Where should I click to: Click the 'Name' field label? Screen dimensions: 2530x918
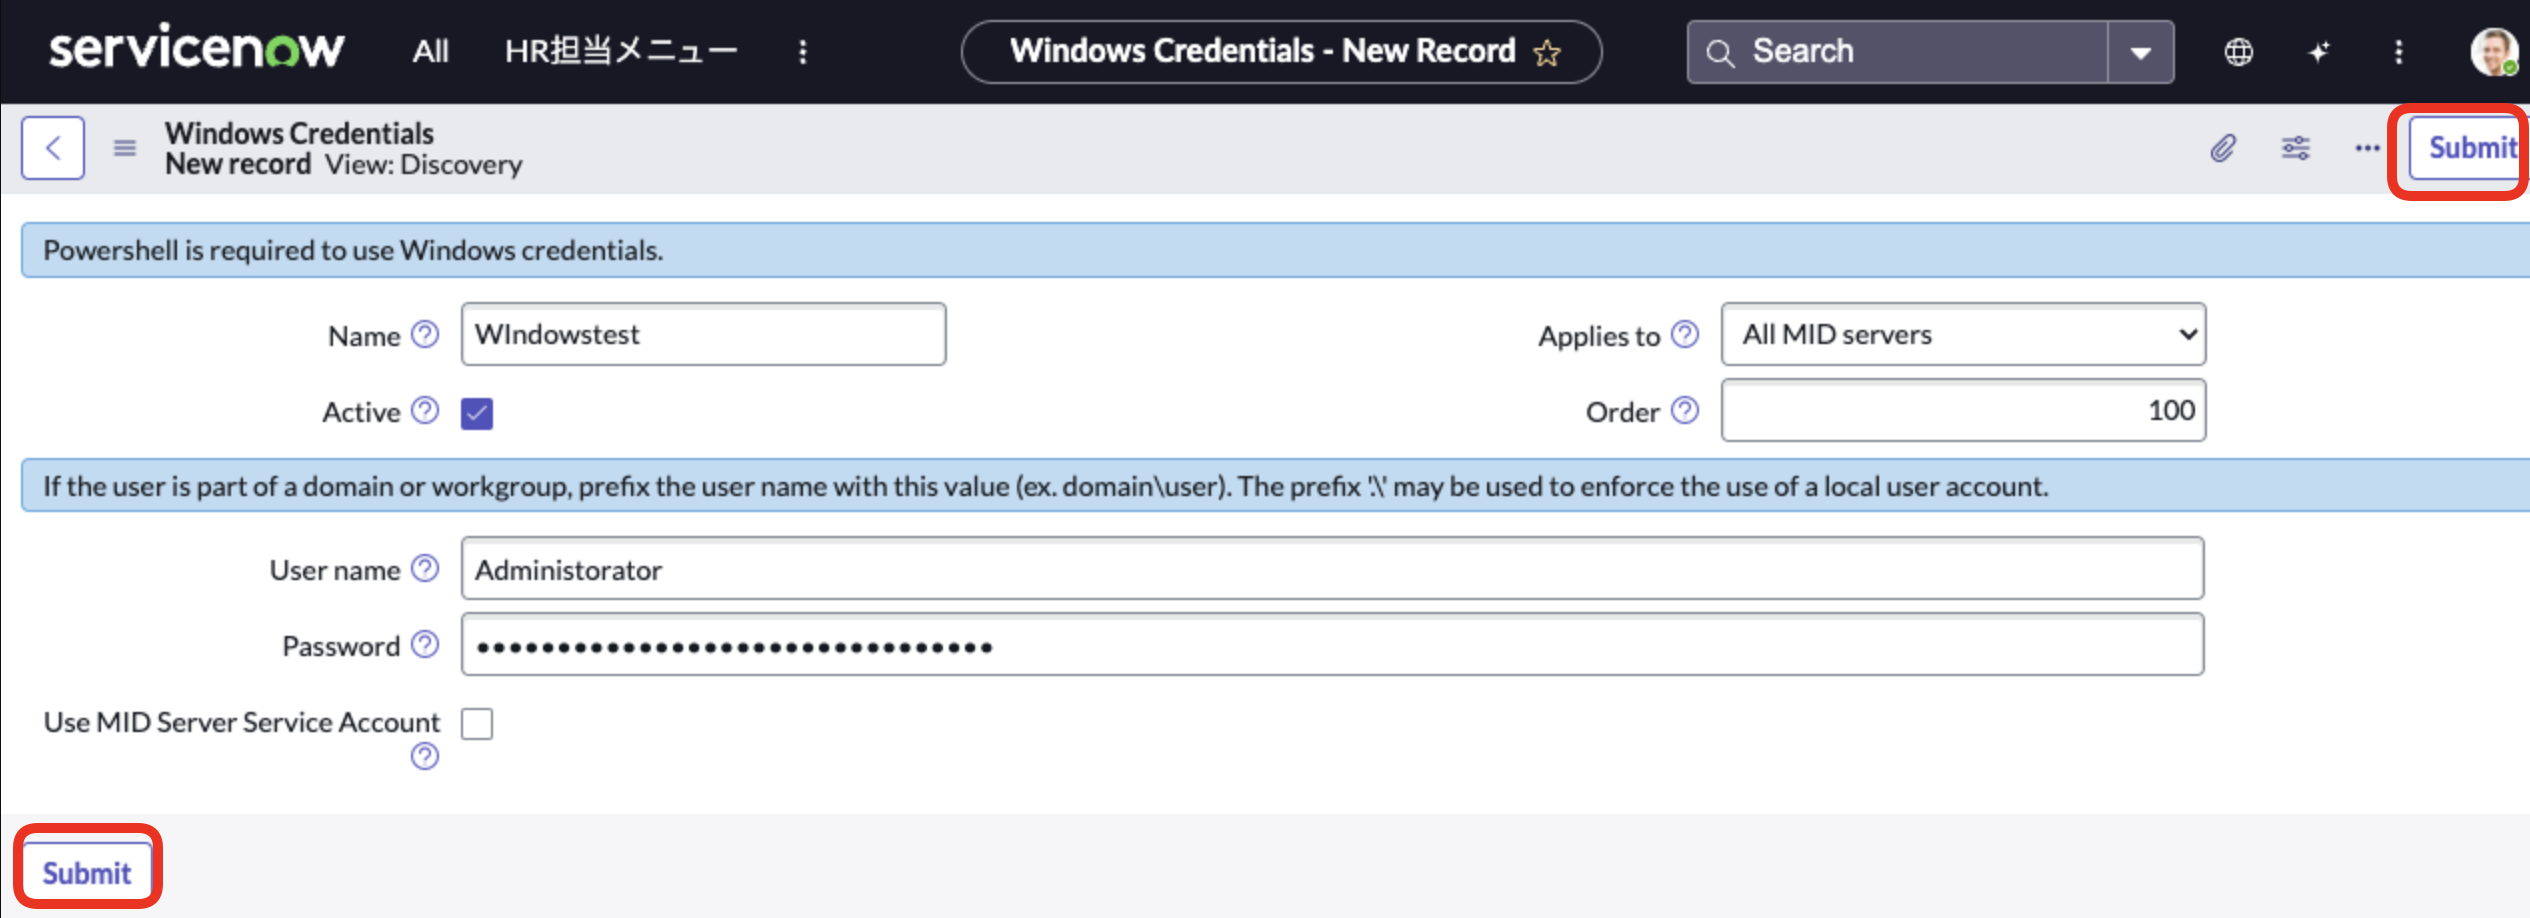pos(364,336)
